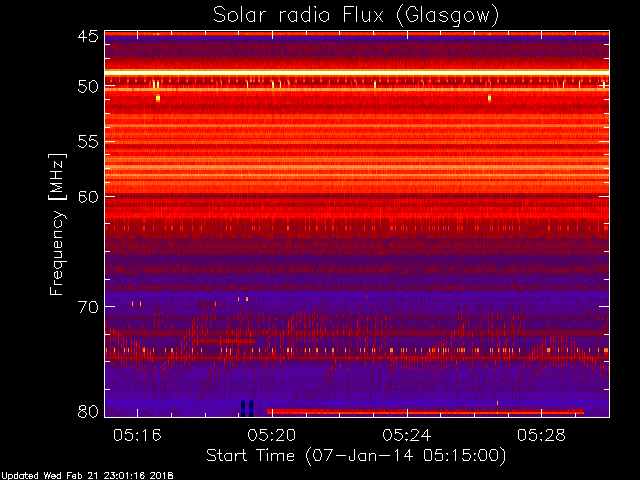Click the 45 frequency tick label

pos(88,36)
